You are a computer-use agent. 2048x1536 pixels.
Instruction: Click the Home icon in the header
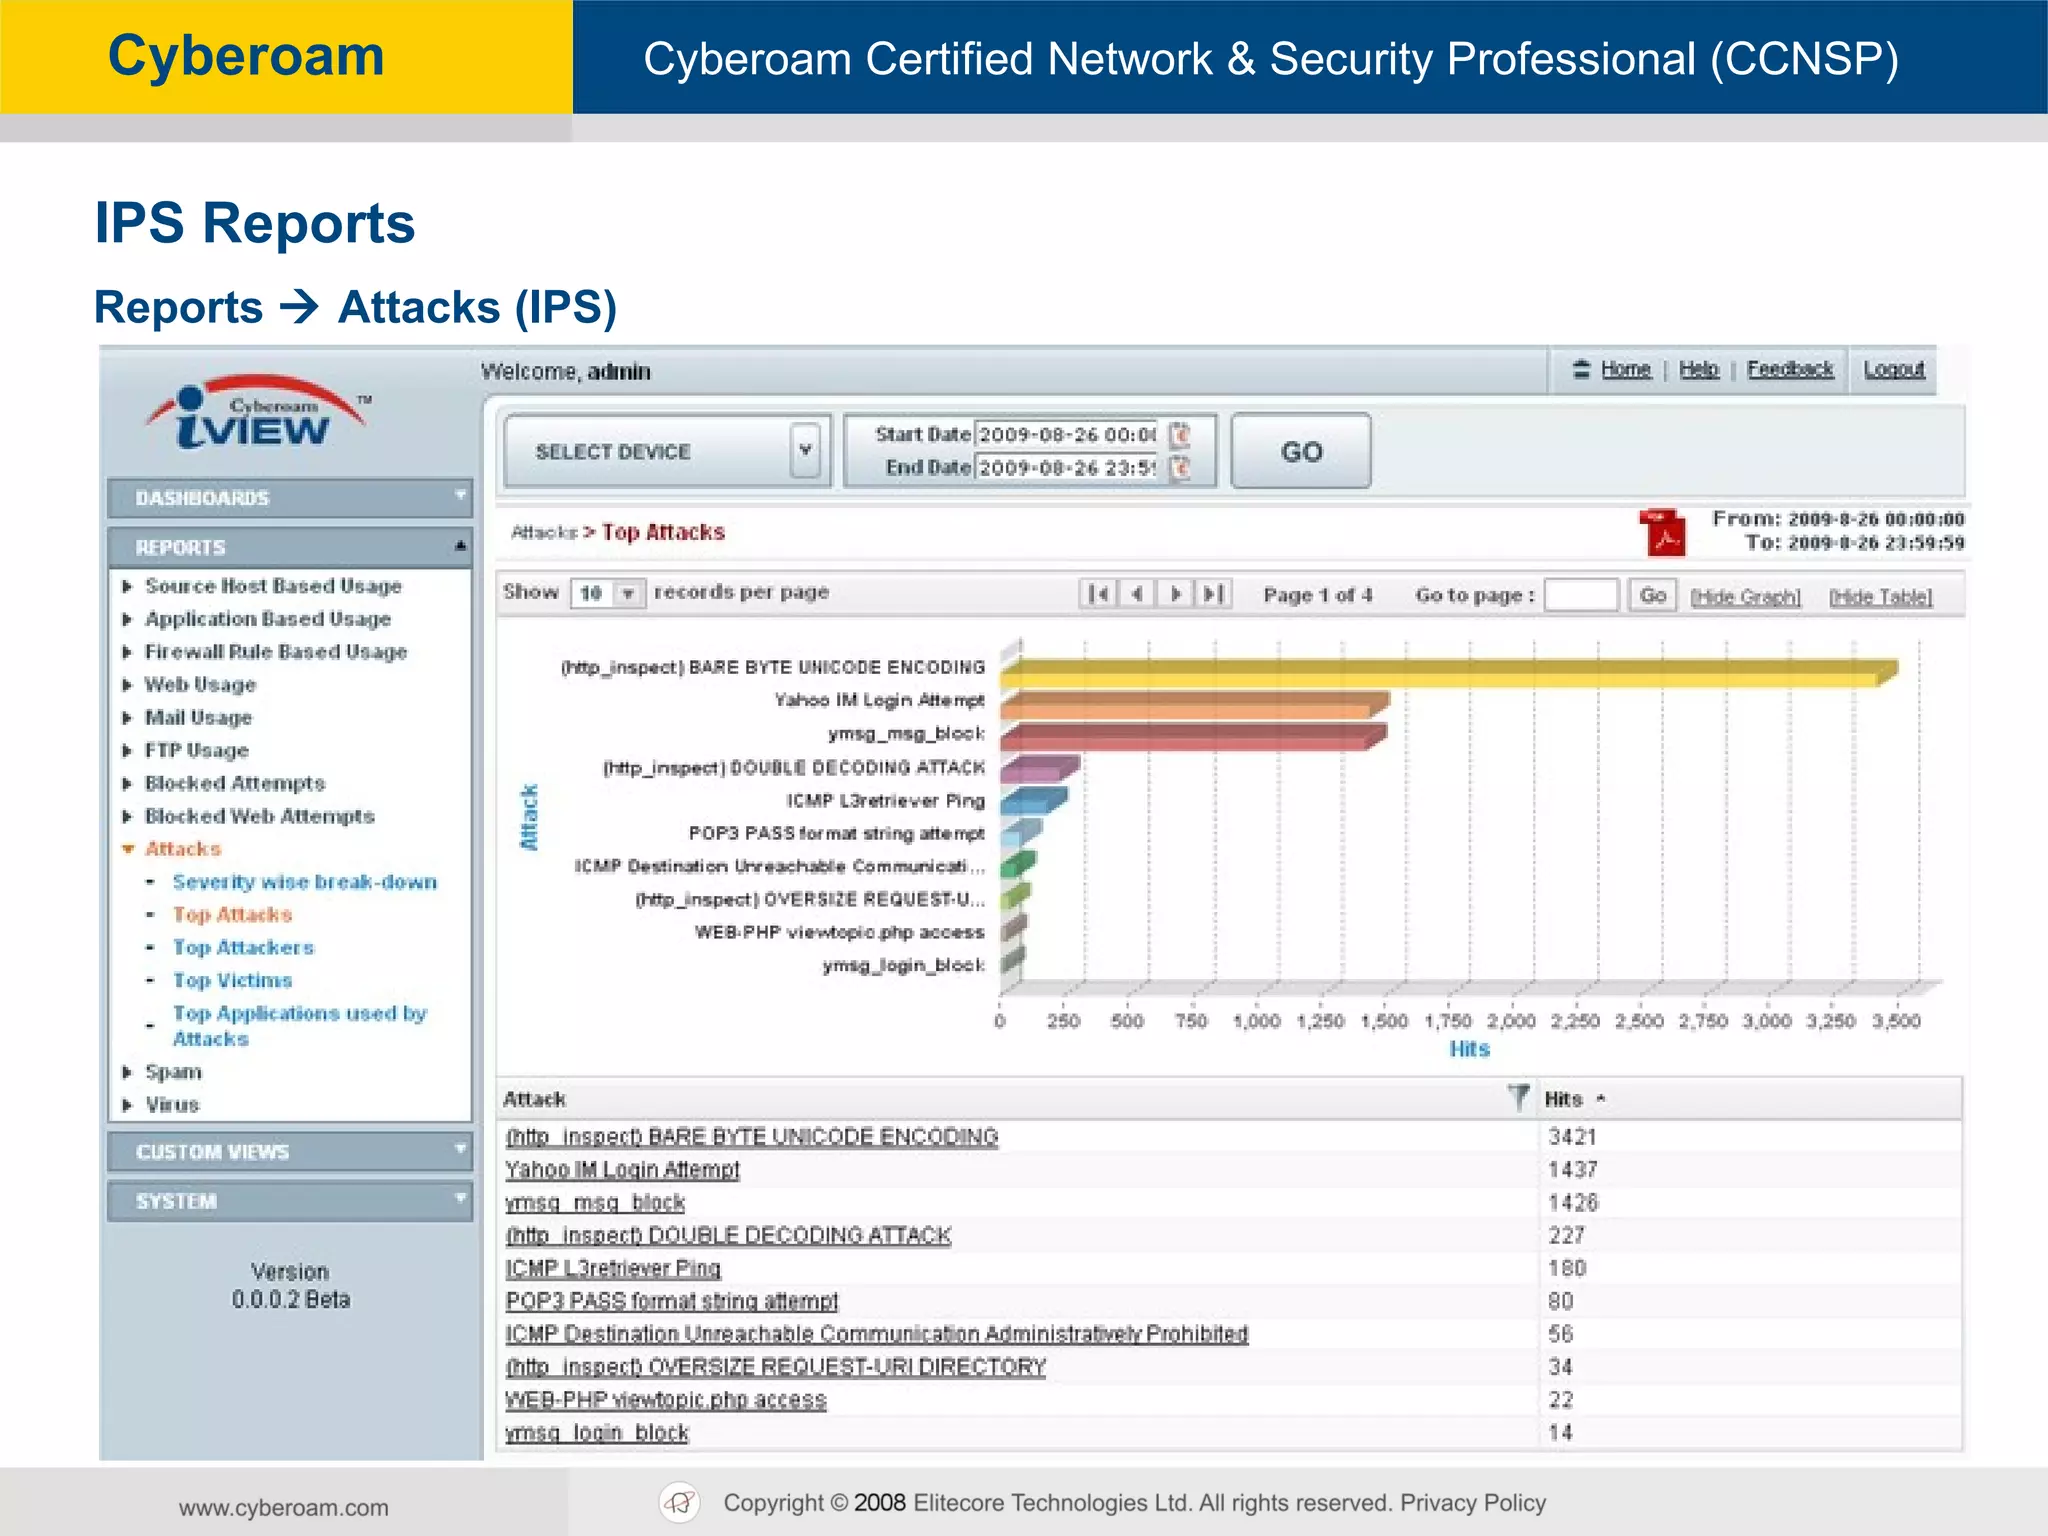pos(1581,369)
